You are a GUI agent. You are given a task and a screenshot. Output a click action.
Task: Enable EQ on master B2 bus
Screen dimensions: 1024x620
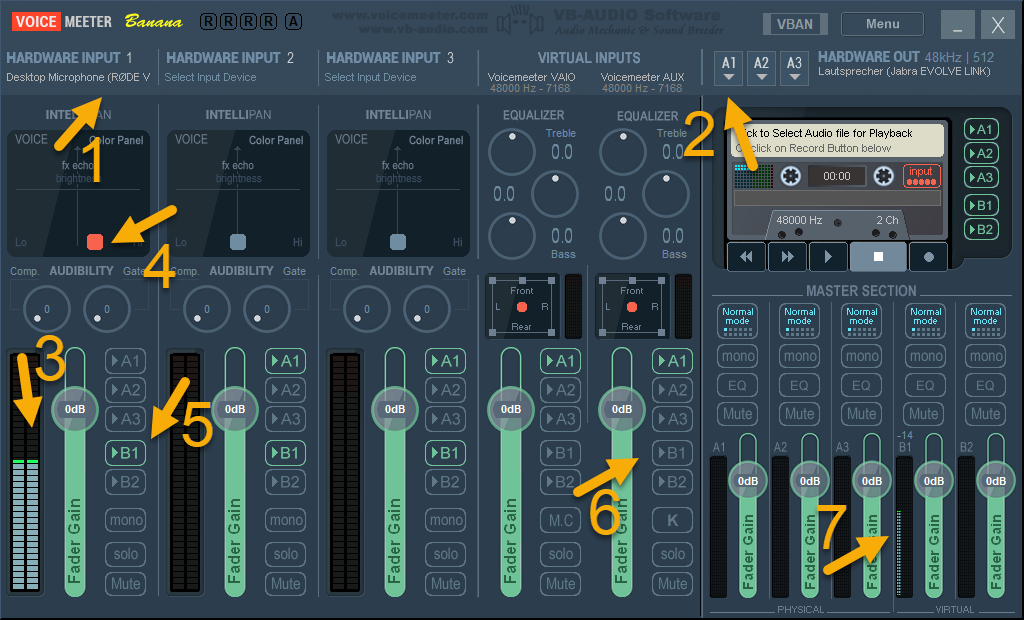pos(985,385)
